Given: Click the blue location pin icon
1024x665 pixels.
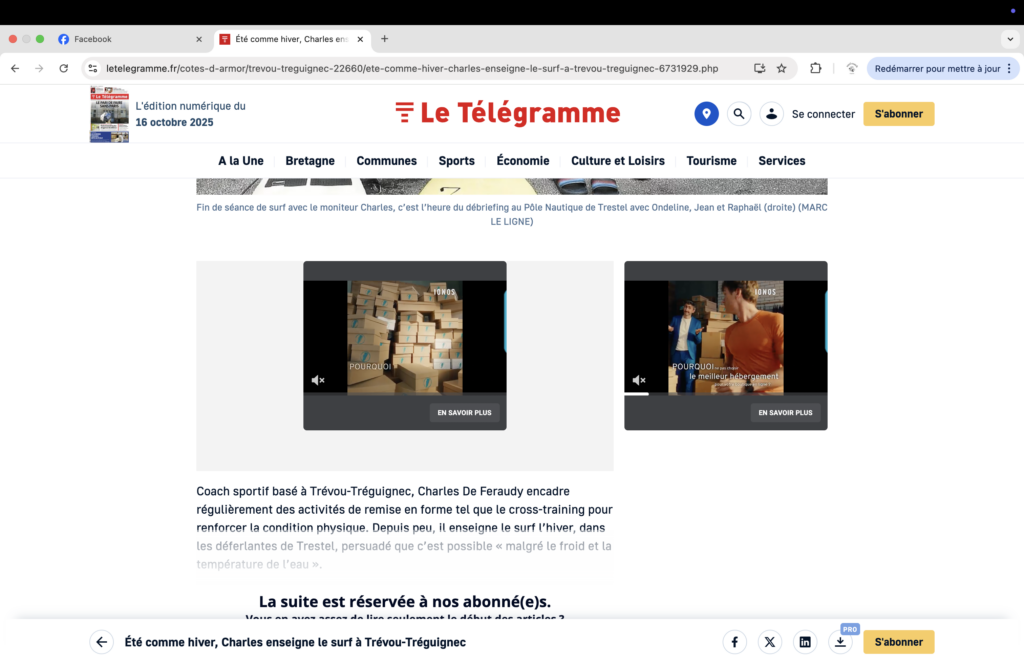Looking at the screenshot, I should pyautogui.click(x=706, y=114).
